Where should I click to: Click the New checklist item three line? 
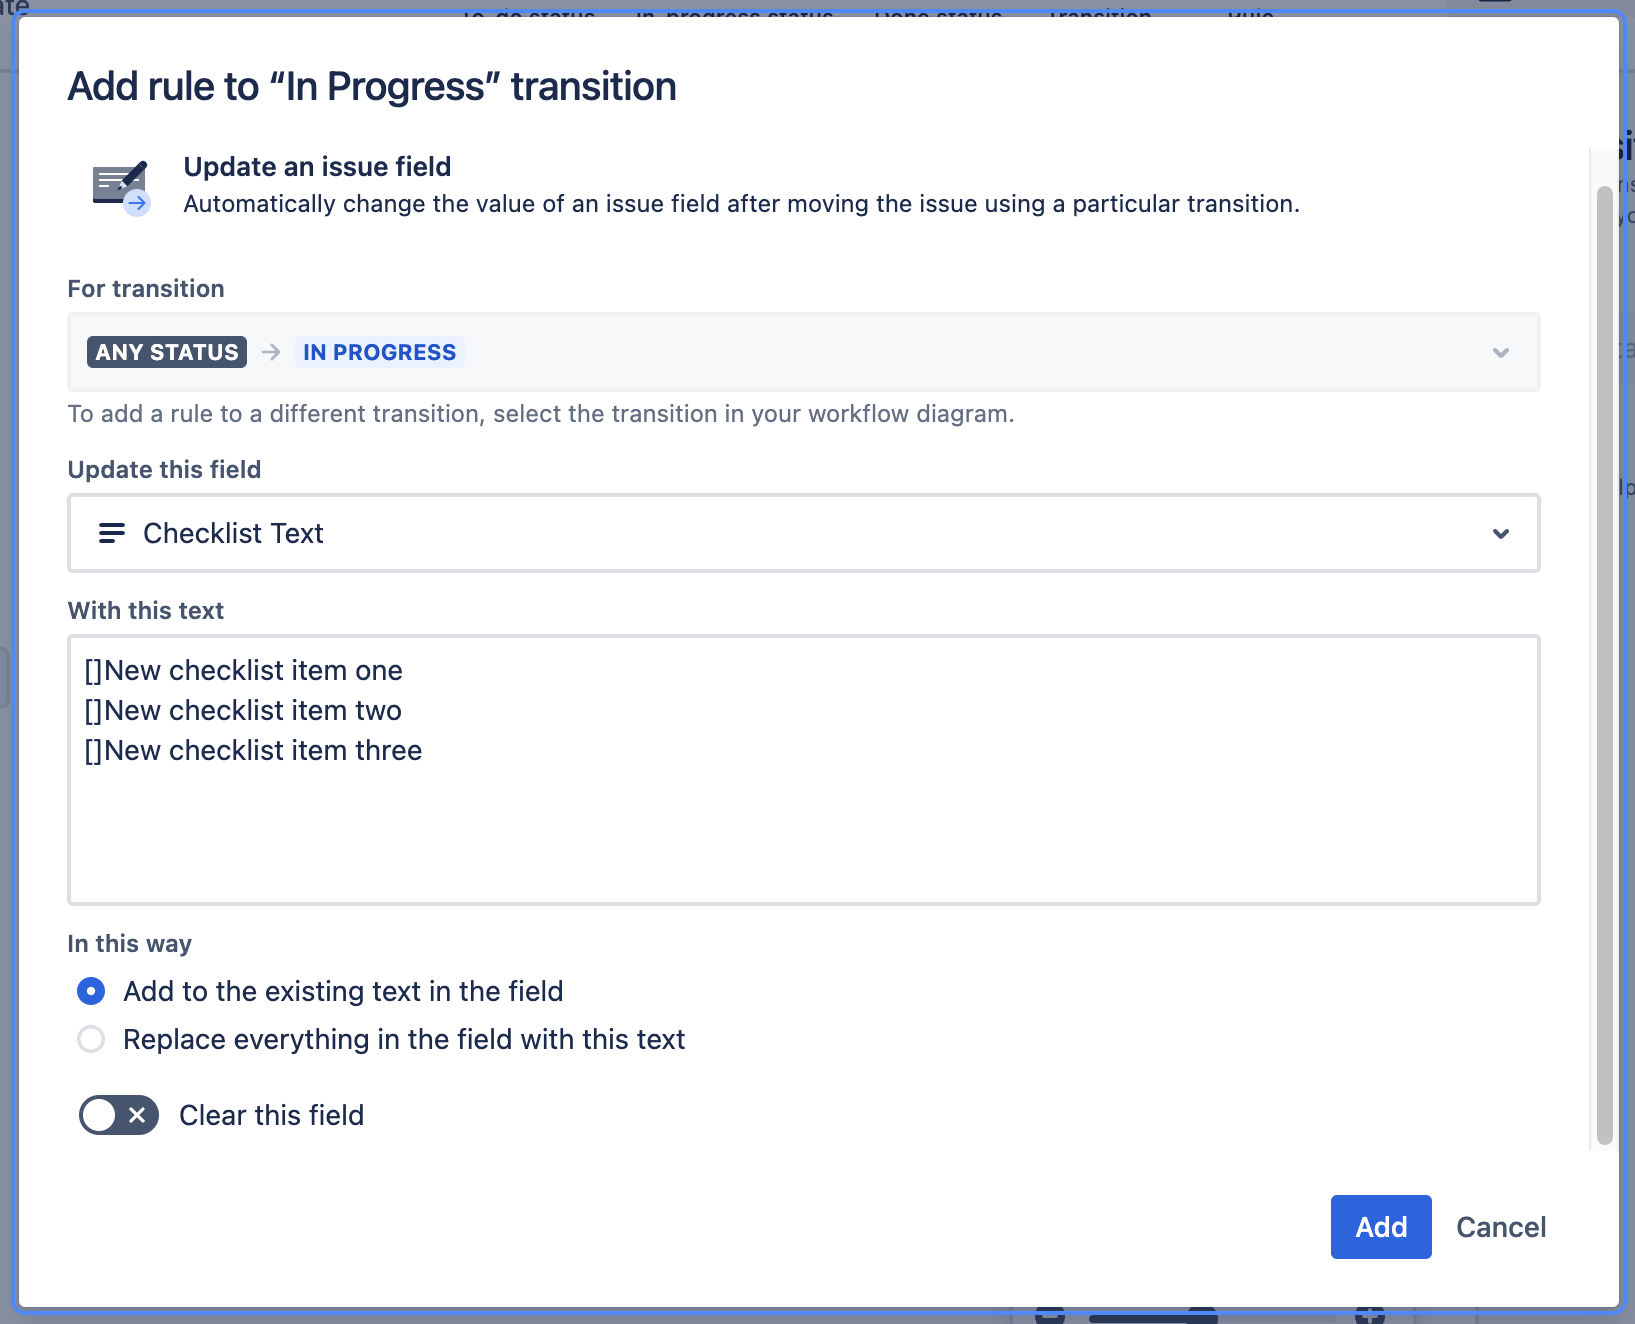pyautogui.click(x=262, y=751)
